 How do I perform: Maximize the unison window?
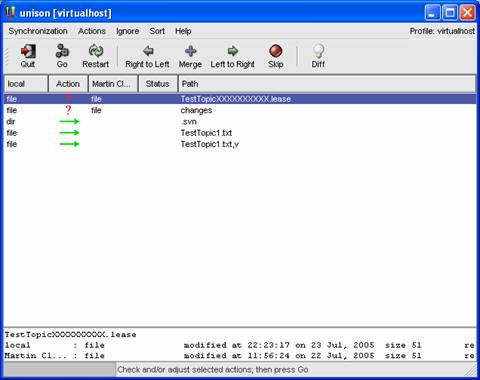coord(450,13)
